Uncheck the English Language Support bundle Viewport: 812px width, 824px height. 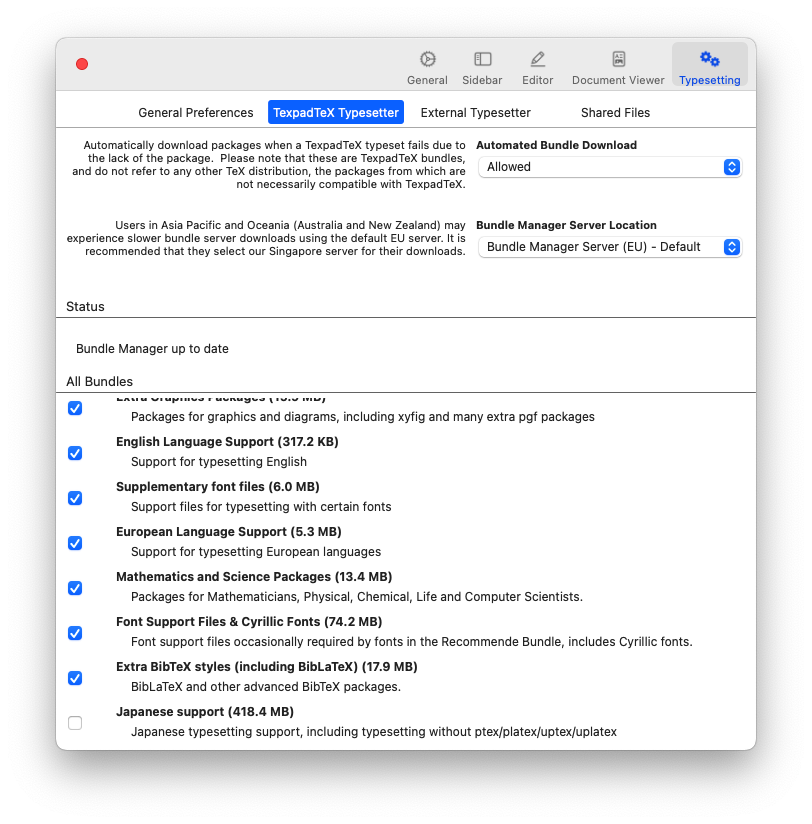coord(75,453)
